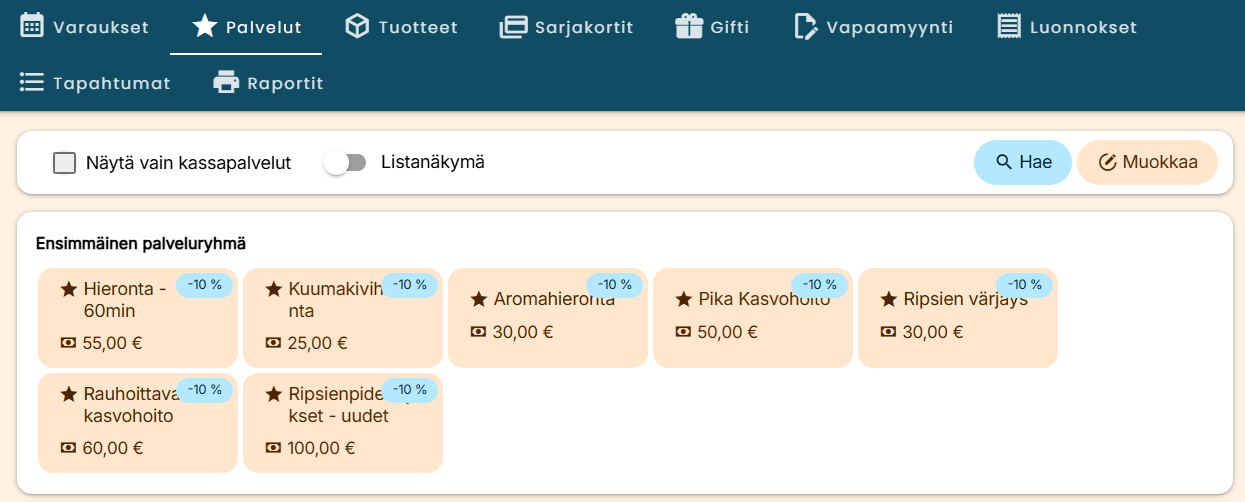Image resolution: width=1245 pixels, height=502 pixels.
Task: Check the Näytä vain kassapalvelut checkbox
Action: coord(65,163)
